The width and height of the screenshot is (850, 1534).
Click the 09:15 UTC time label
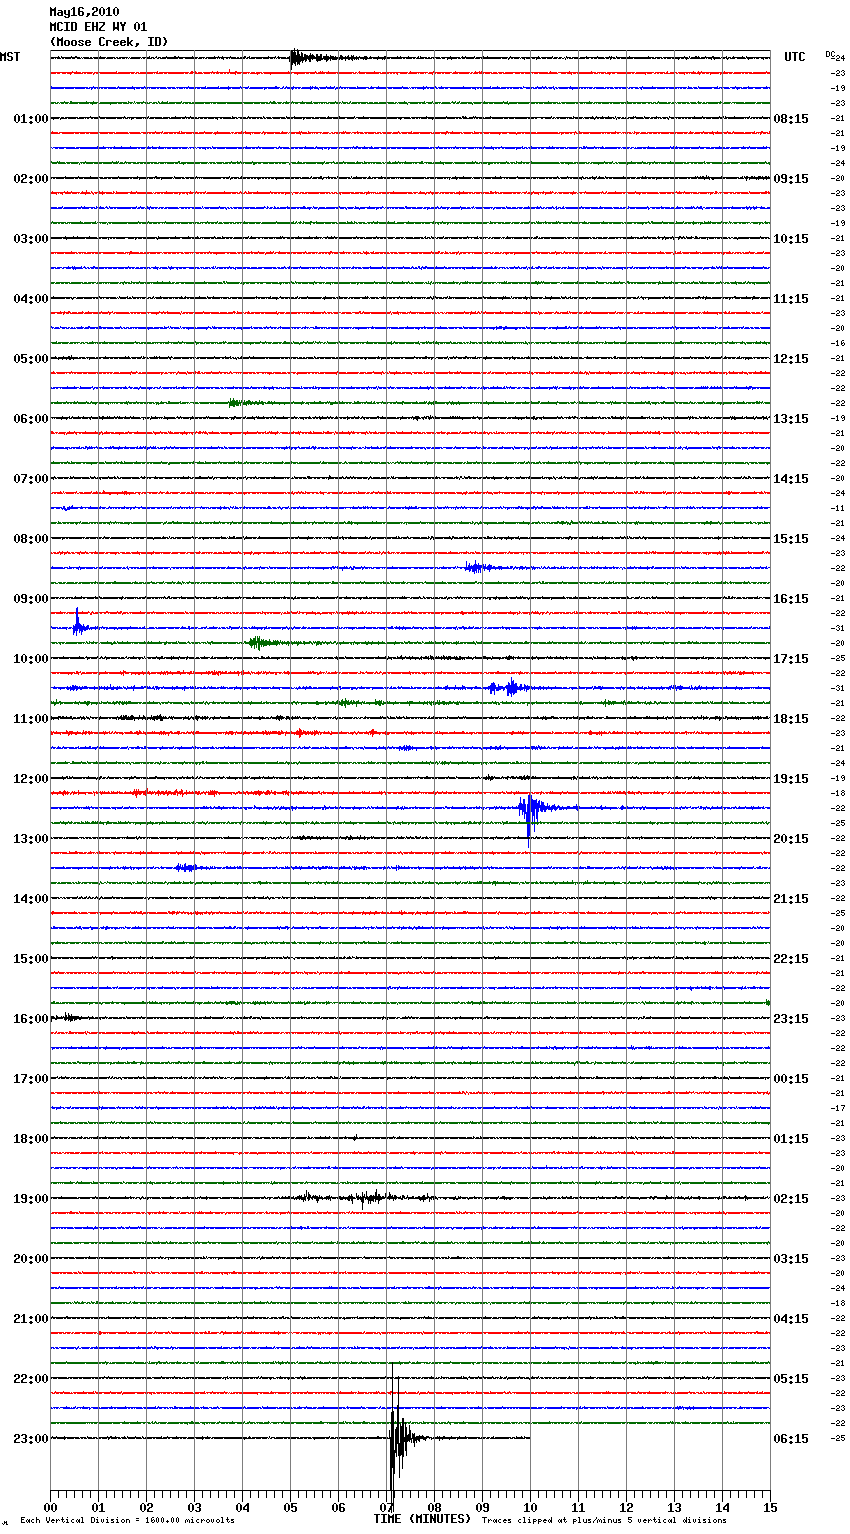tap(791, 179)
